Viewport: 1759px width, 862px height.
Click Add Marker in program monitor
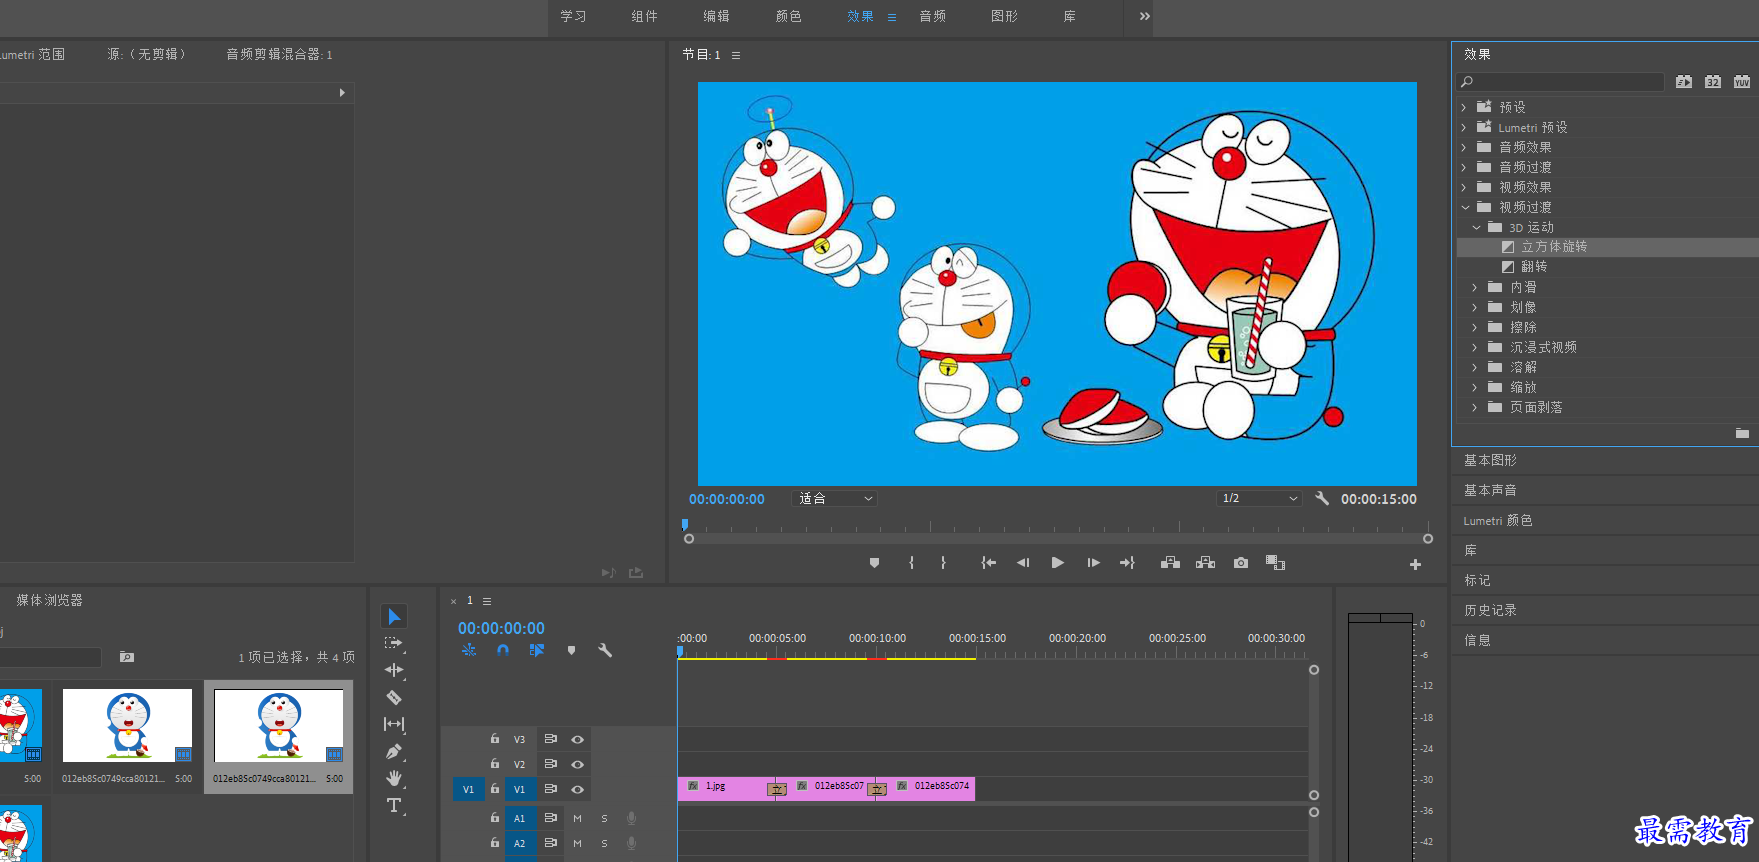pyautogui.click(x=874, y=563)
